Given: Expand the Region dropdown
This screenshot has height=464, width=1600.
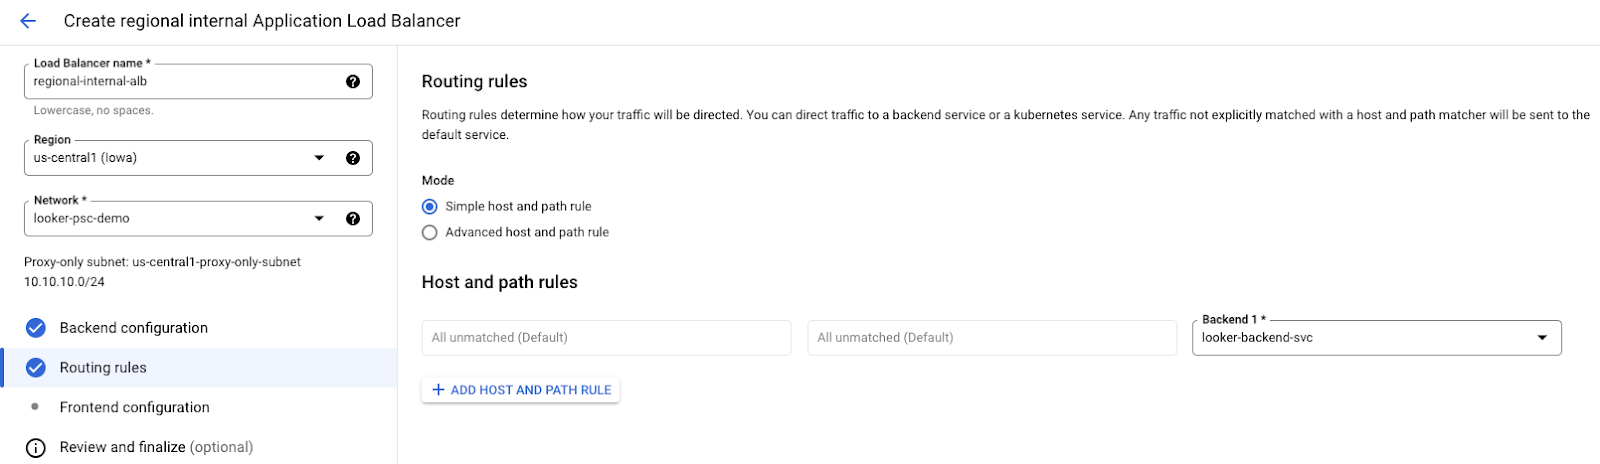Looking at the screenshot, I should click(x=319, y=158).
